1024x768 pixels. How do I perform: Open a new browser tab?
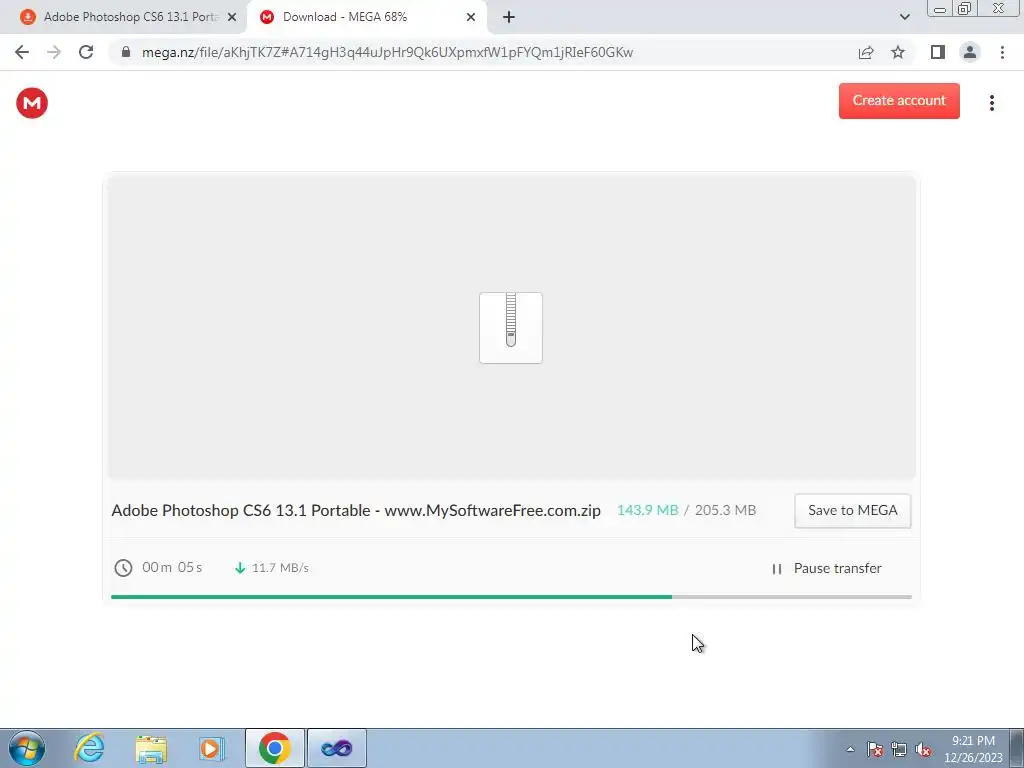tap(509, 17)
